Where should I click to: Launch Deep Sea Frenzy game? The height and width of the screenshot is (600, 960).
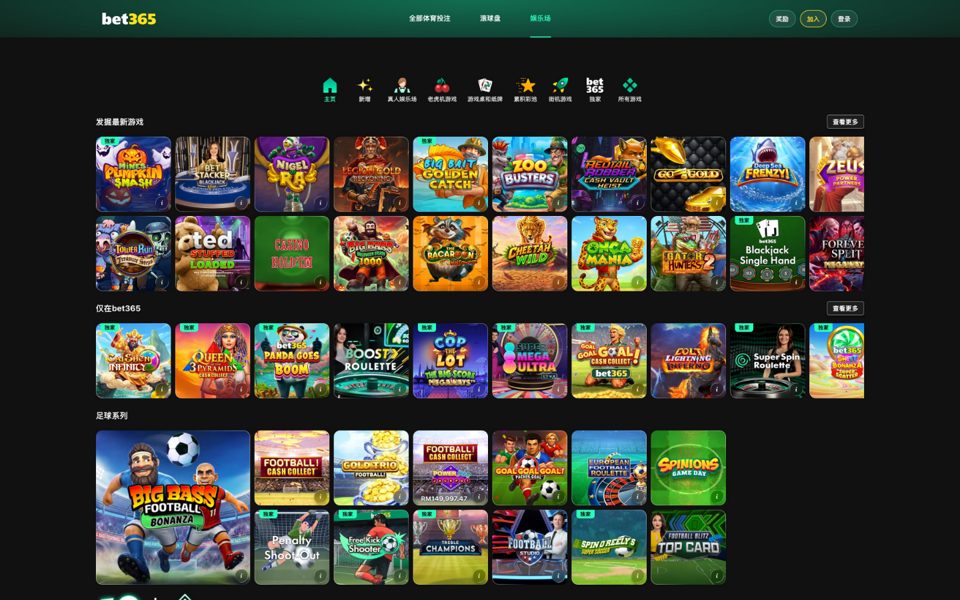point(768,174)
